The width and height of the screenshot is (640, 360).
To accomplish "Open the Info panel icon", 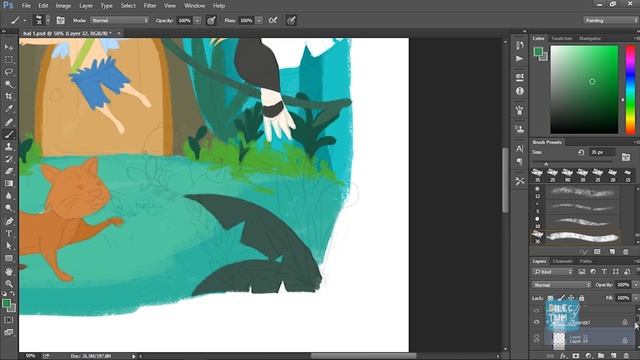I will click(x=520, y=91).
